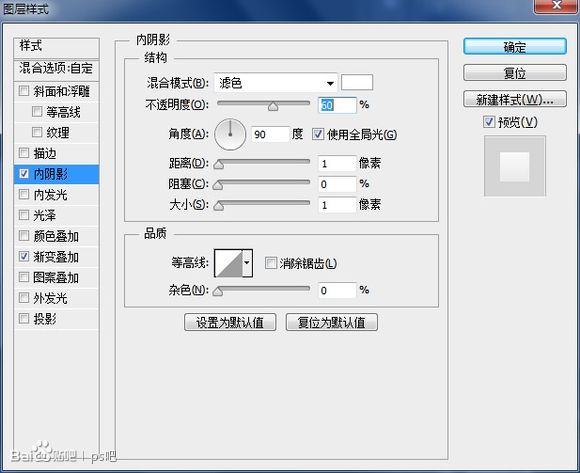
Task: Click the 杂色 percent value field
Action: pos(337,290)
